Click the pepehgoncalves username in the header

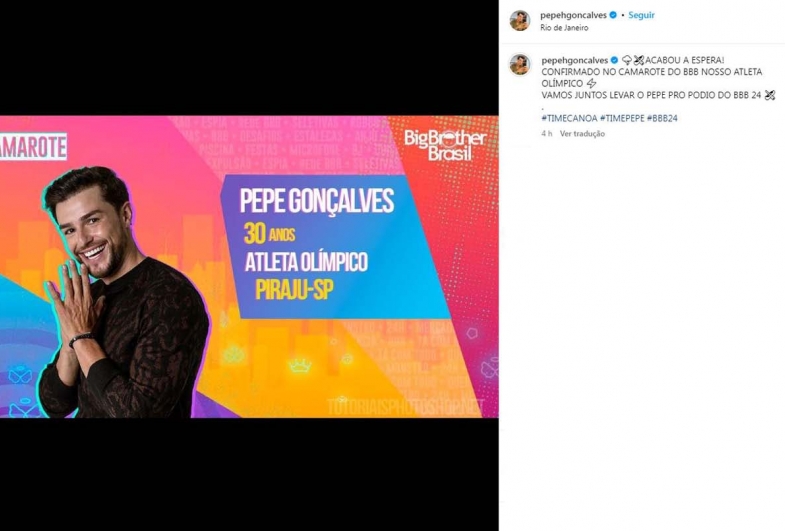573,15
